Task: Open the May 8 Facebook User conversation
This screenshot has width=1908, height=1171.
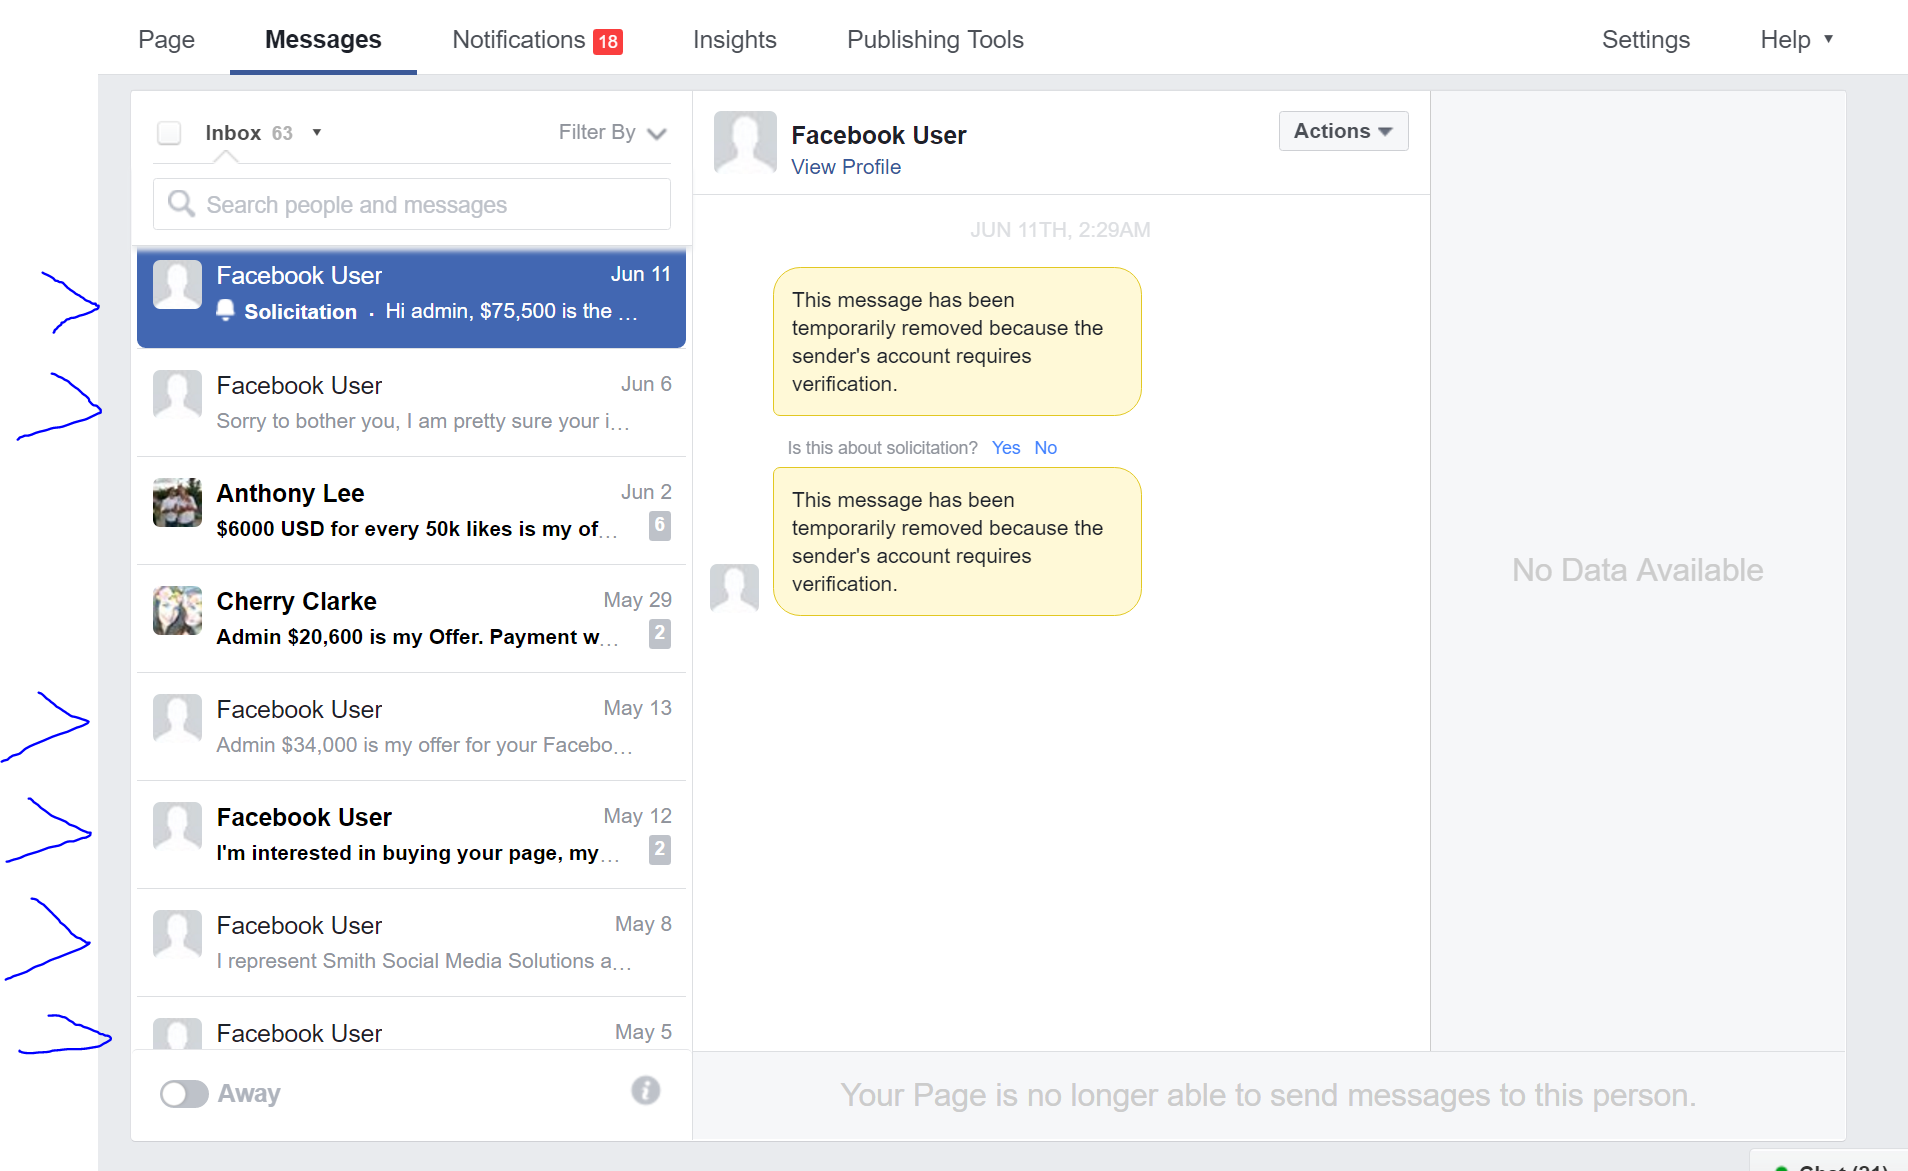Action: pyautogui.click(x=411, y=943)
